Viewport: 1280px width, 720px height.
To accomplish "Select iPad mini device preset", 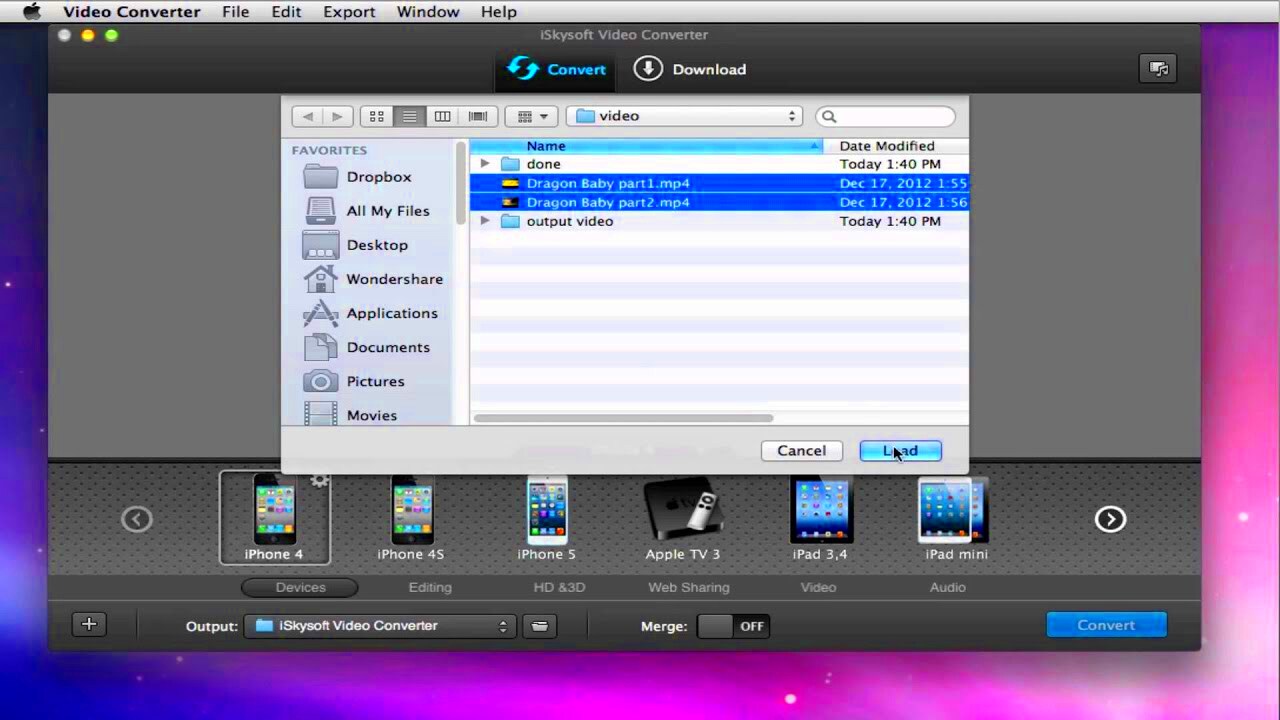I will click(956, 517).
